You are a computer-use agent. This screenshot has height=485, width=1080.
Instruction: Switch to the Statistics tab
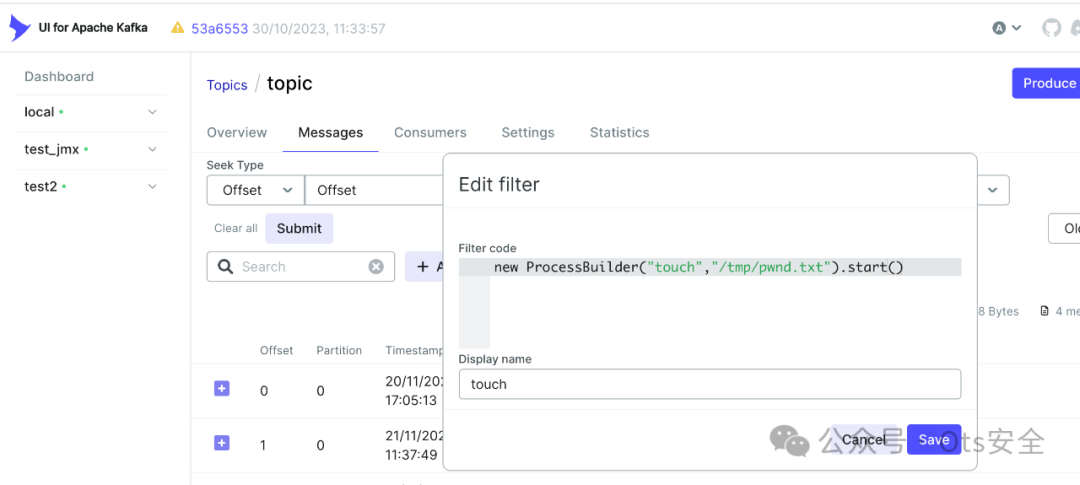619,132
